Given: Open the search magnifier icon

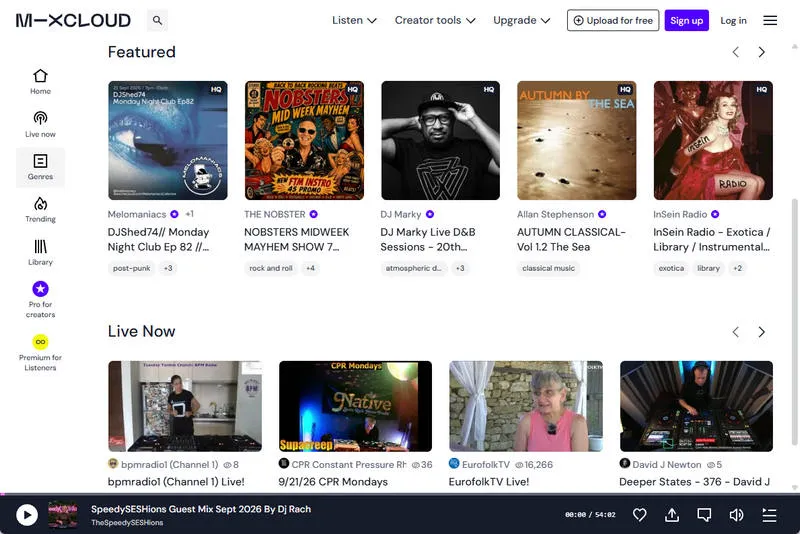Looking at the screenshot, I should 157,20.
